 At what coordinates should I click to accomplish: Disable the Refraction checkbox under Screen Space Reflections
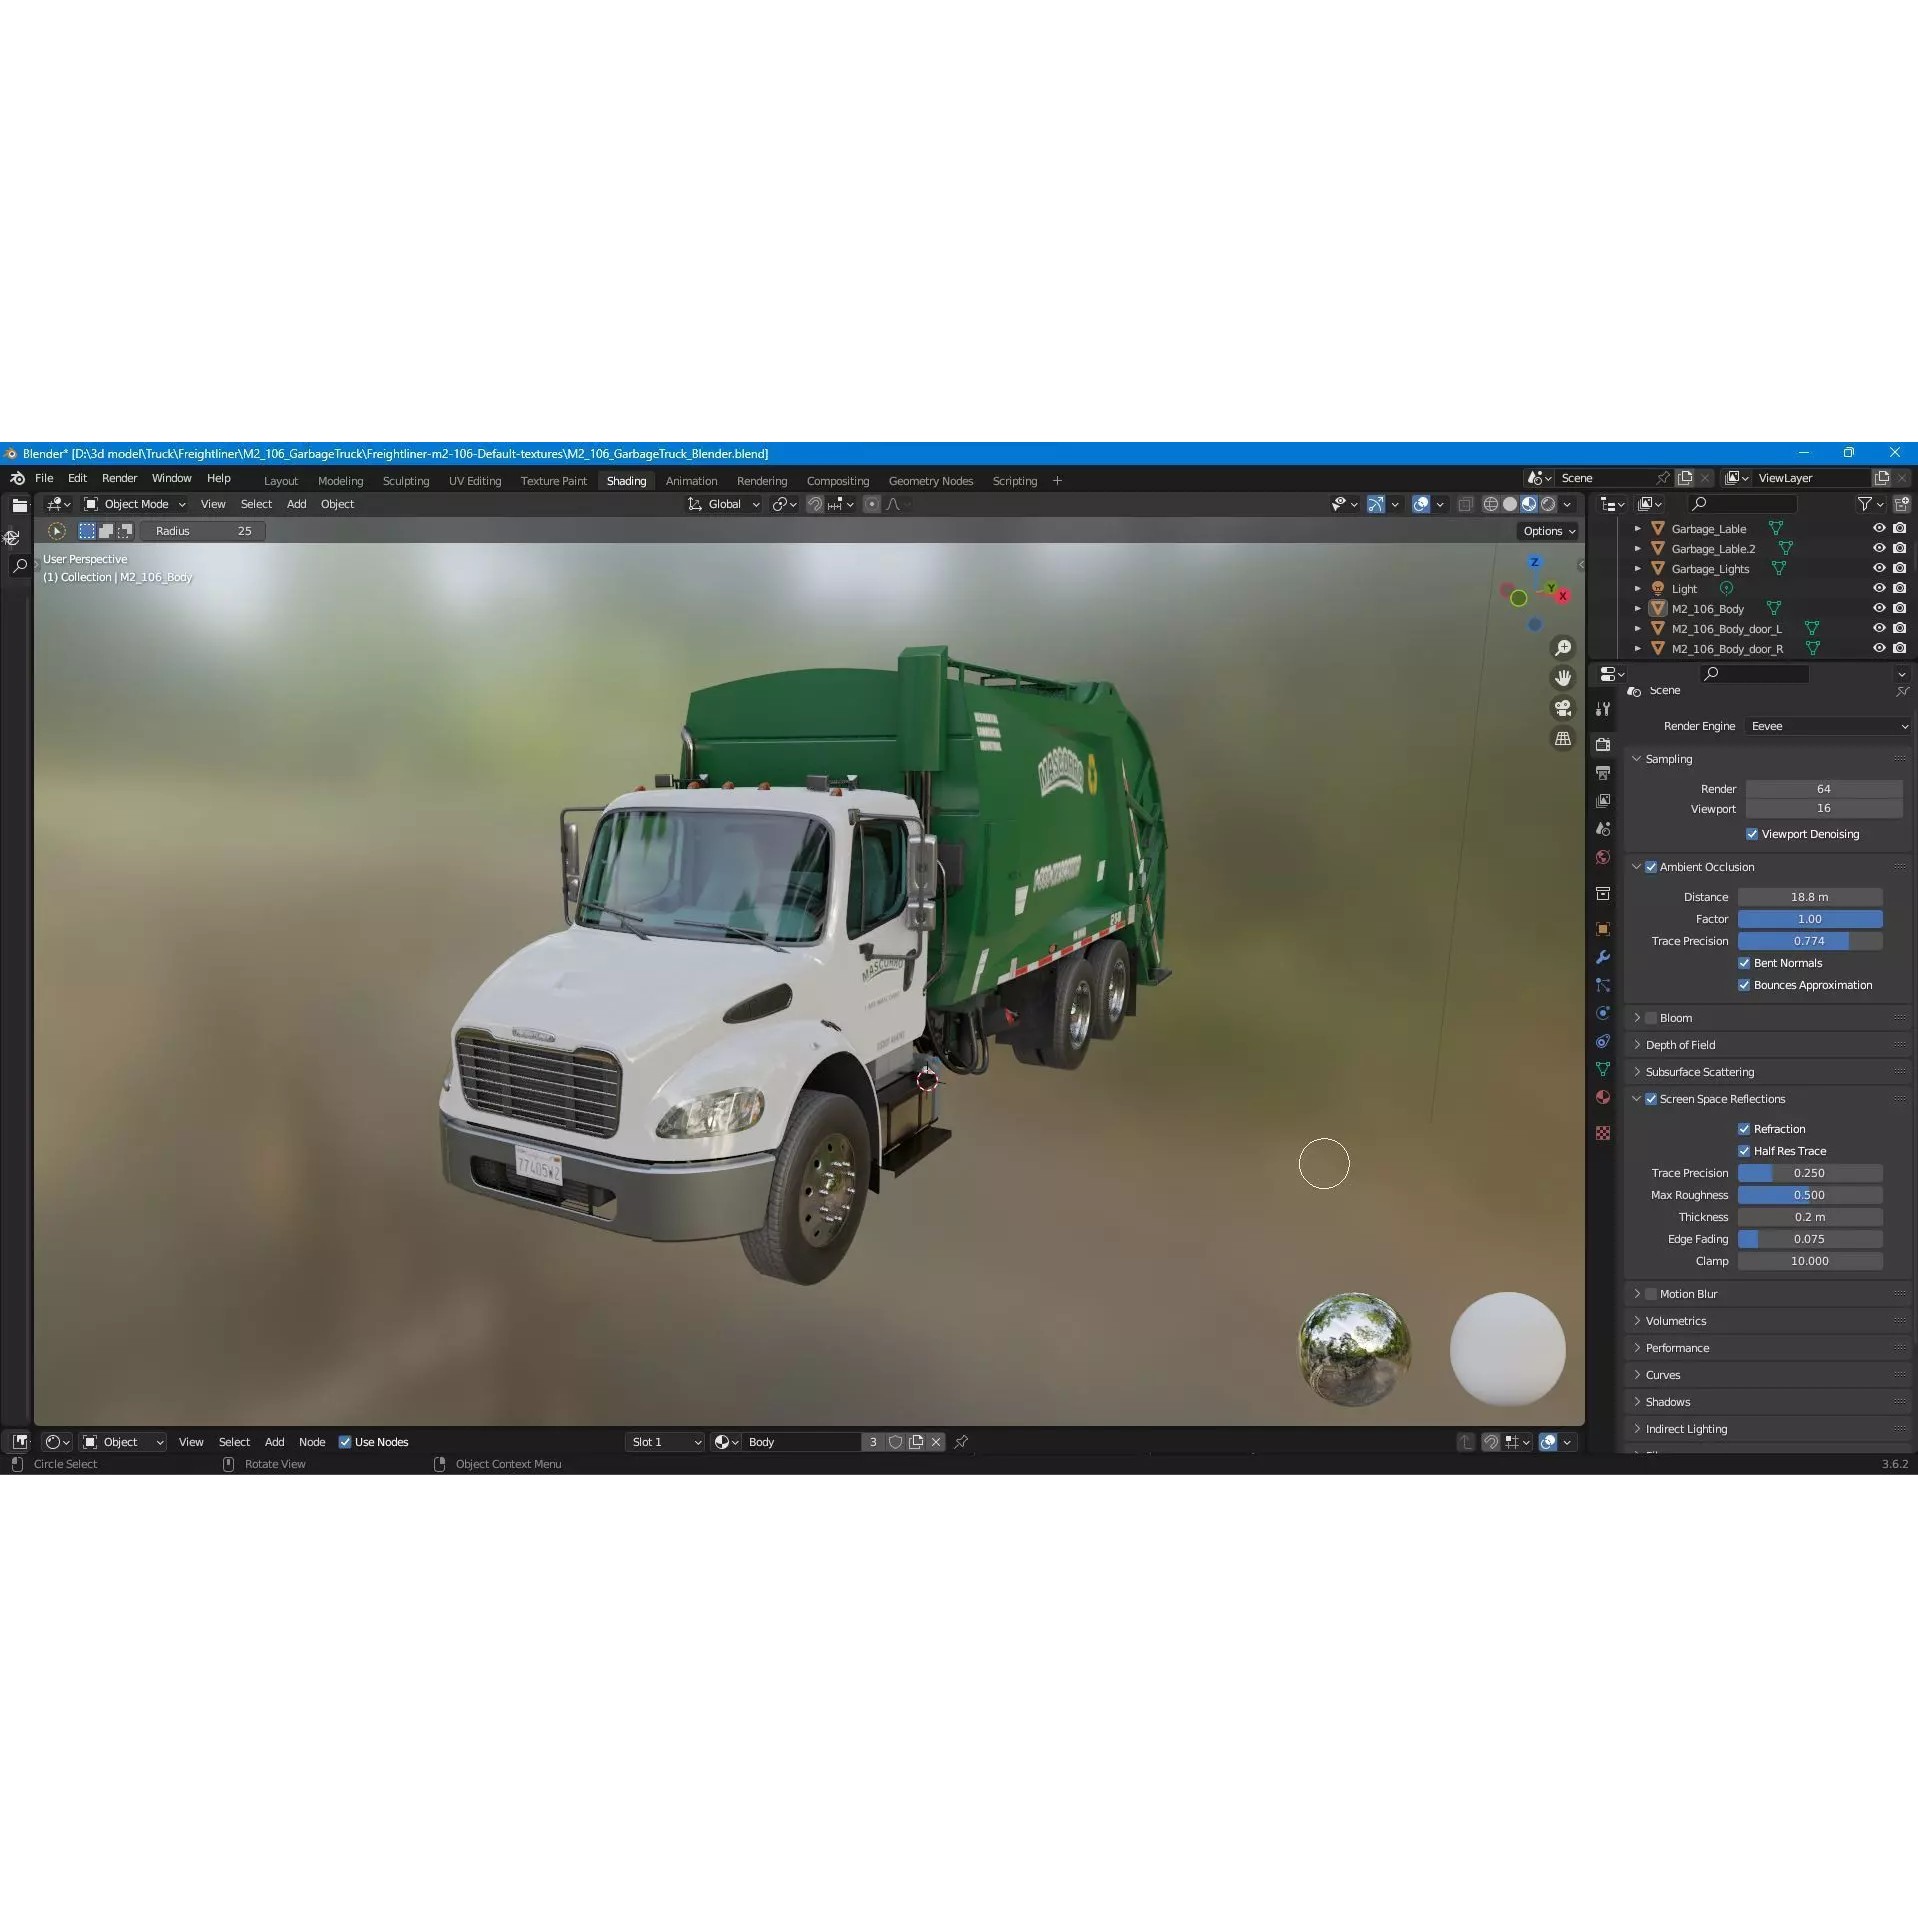pos(1742,1128)
